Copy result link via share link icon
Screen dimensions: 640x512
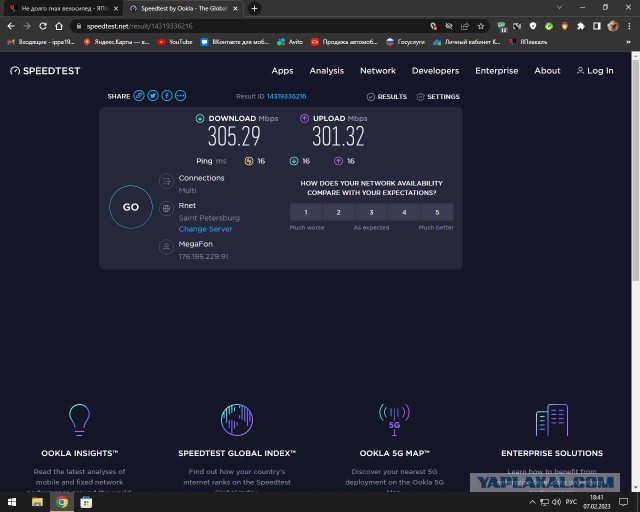[x=139, y=96]
